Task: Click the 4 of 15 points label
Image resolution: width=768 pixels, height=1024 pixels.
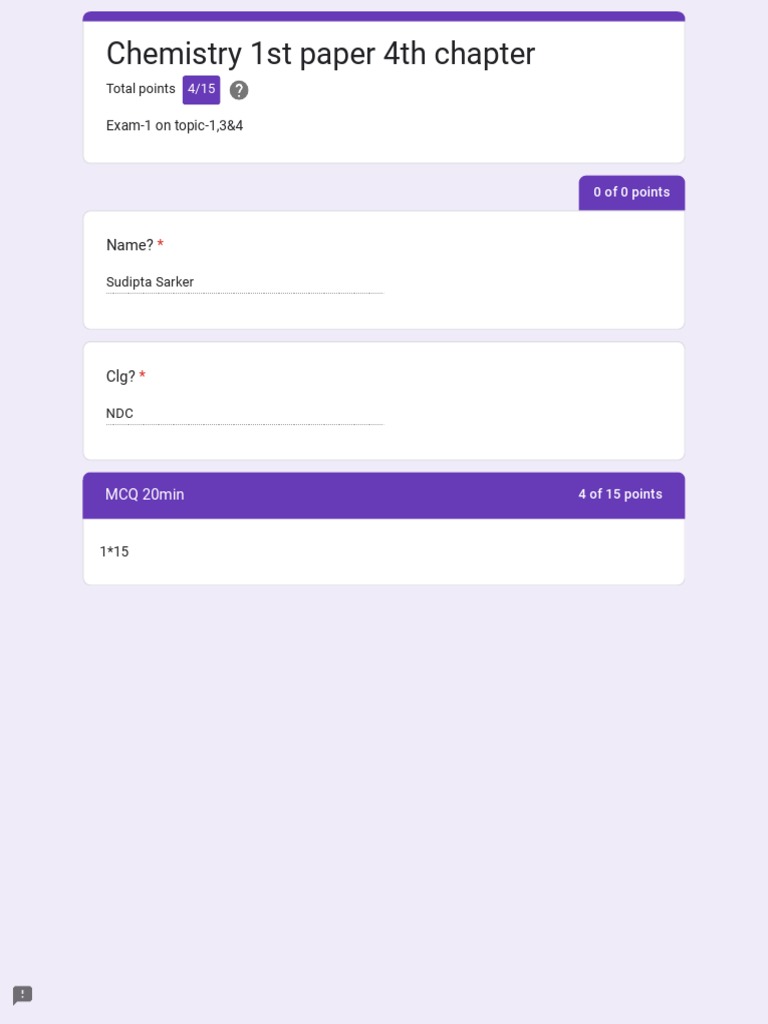Action: tap(620, 494)
